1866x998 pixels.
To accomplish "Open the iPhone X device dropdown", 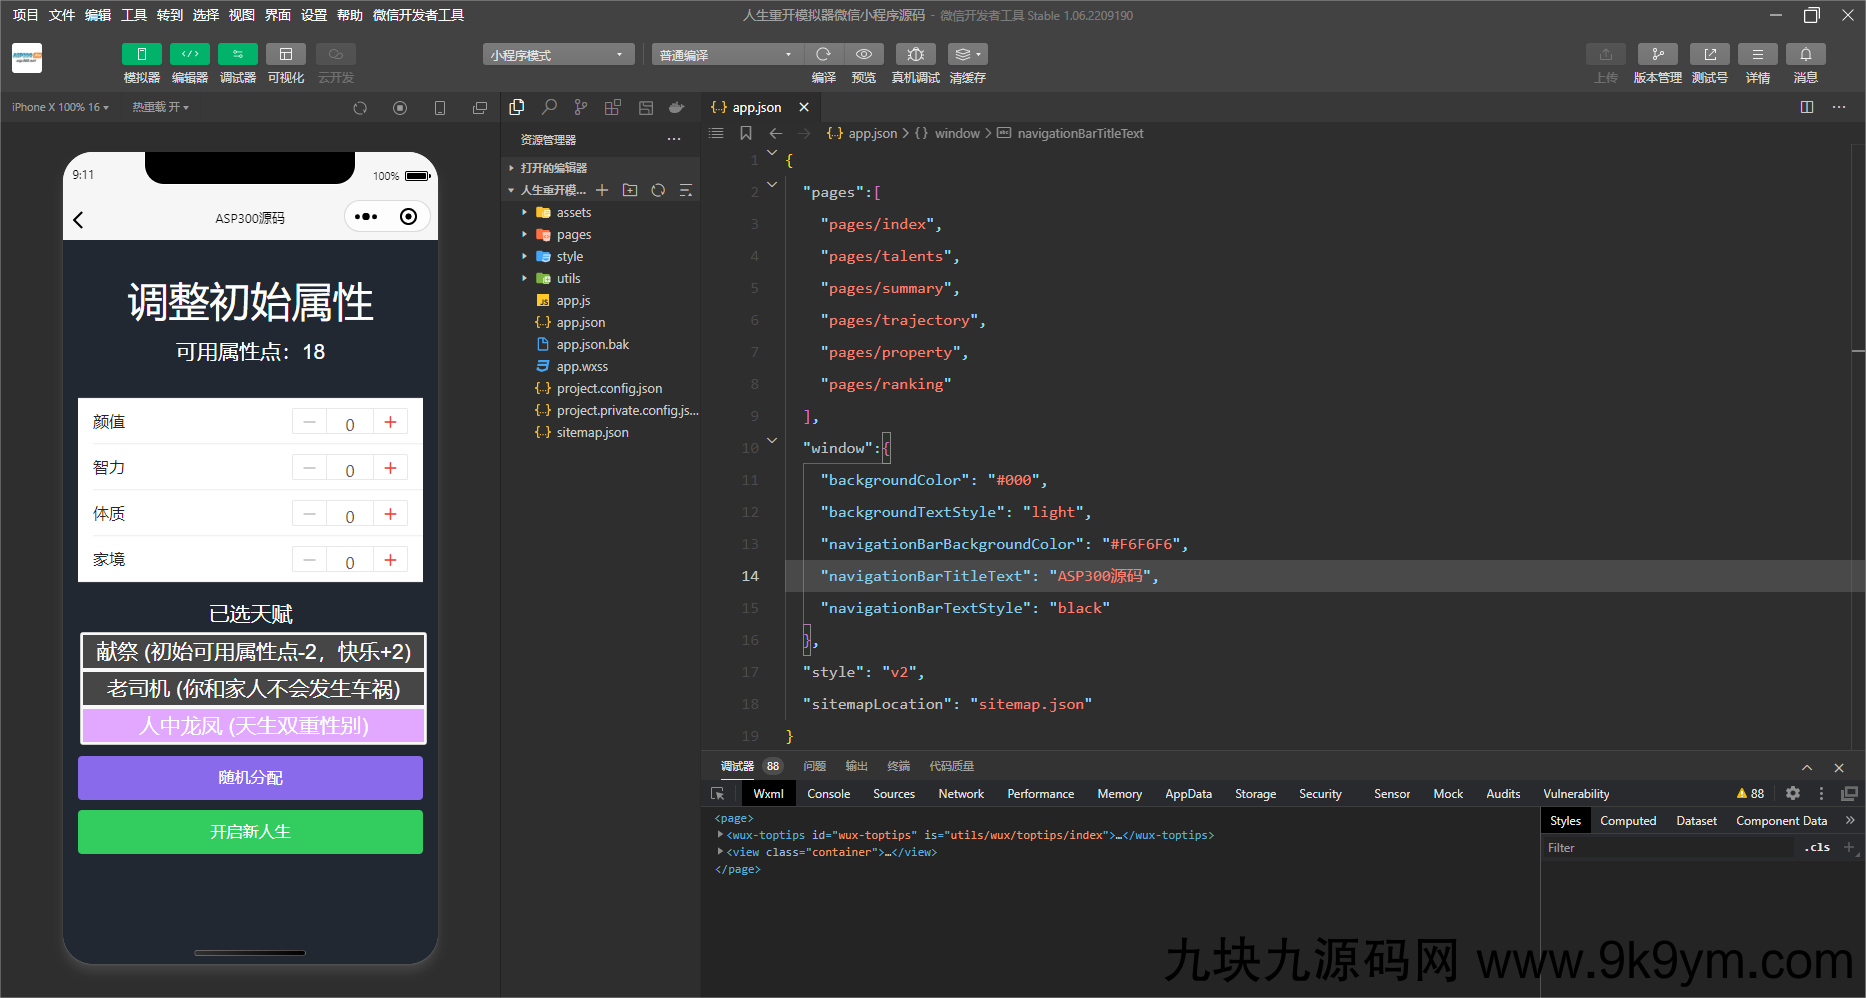I will click(x=60, y=107).
